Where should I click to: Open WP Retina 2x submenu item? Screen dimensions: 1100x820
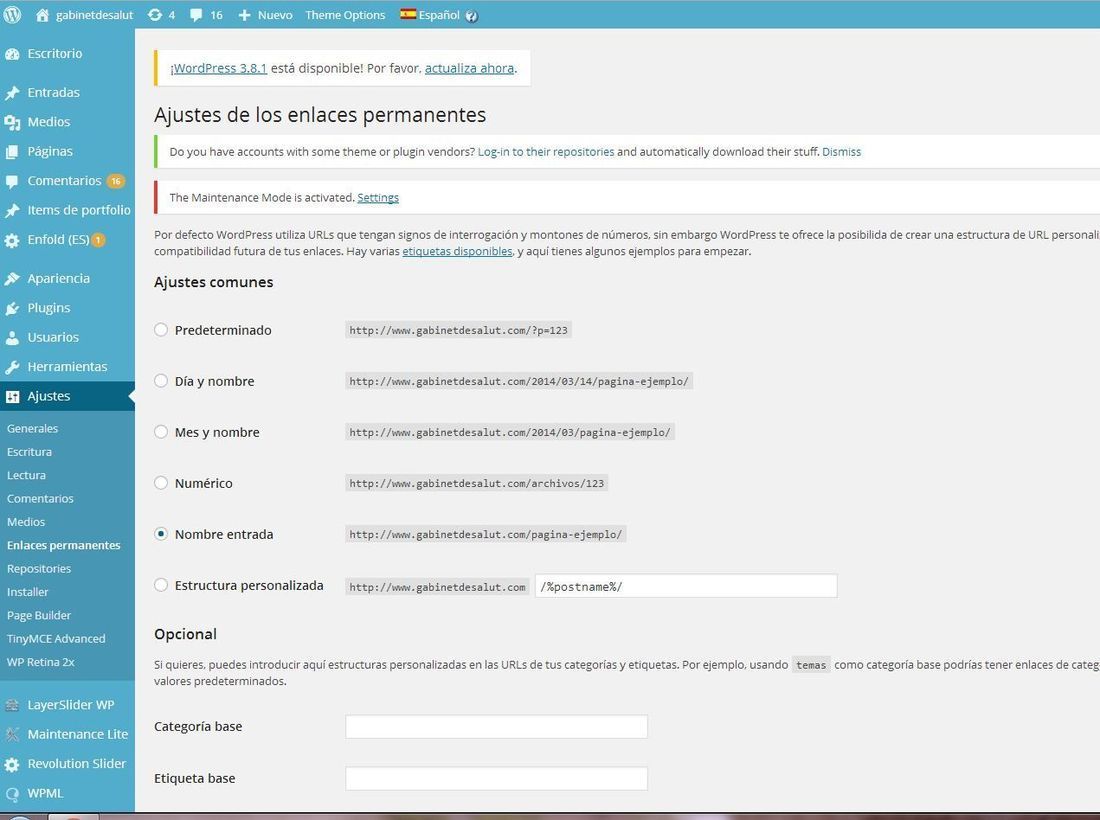point(41,662)
